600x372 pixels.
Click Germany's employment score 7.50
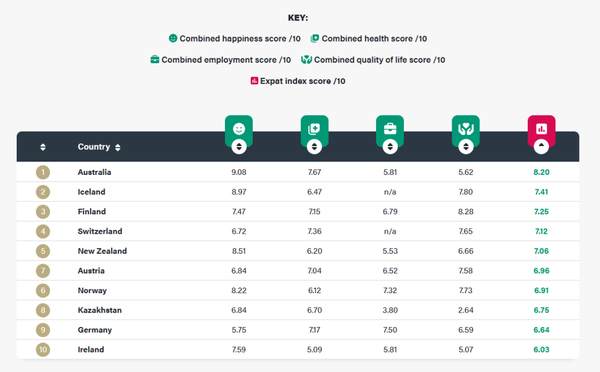[390, 330]
